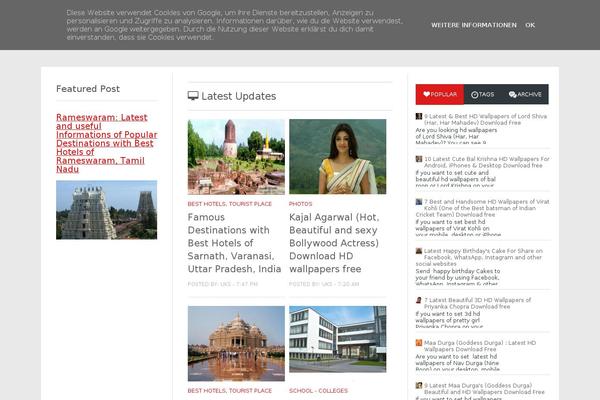Select Best Hotels, Tourist Place label above Sarnath post
This screenshot has width=600, height=400.
(230, 204)
